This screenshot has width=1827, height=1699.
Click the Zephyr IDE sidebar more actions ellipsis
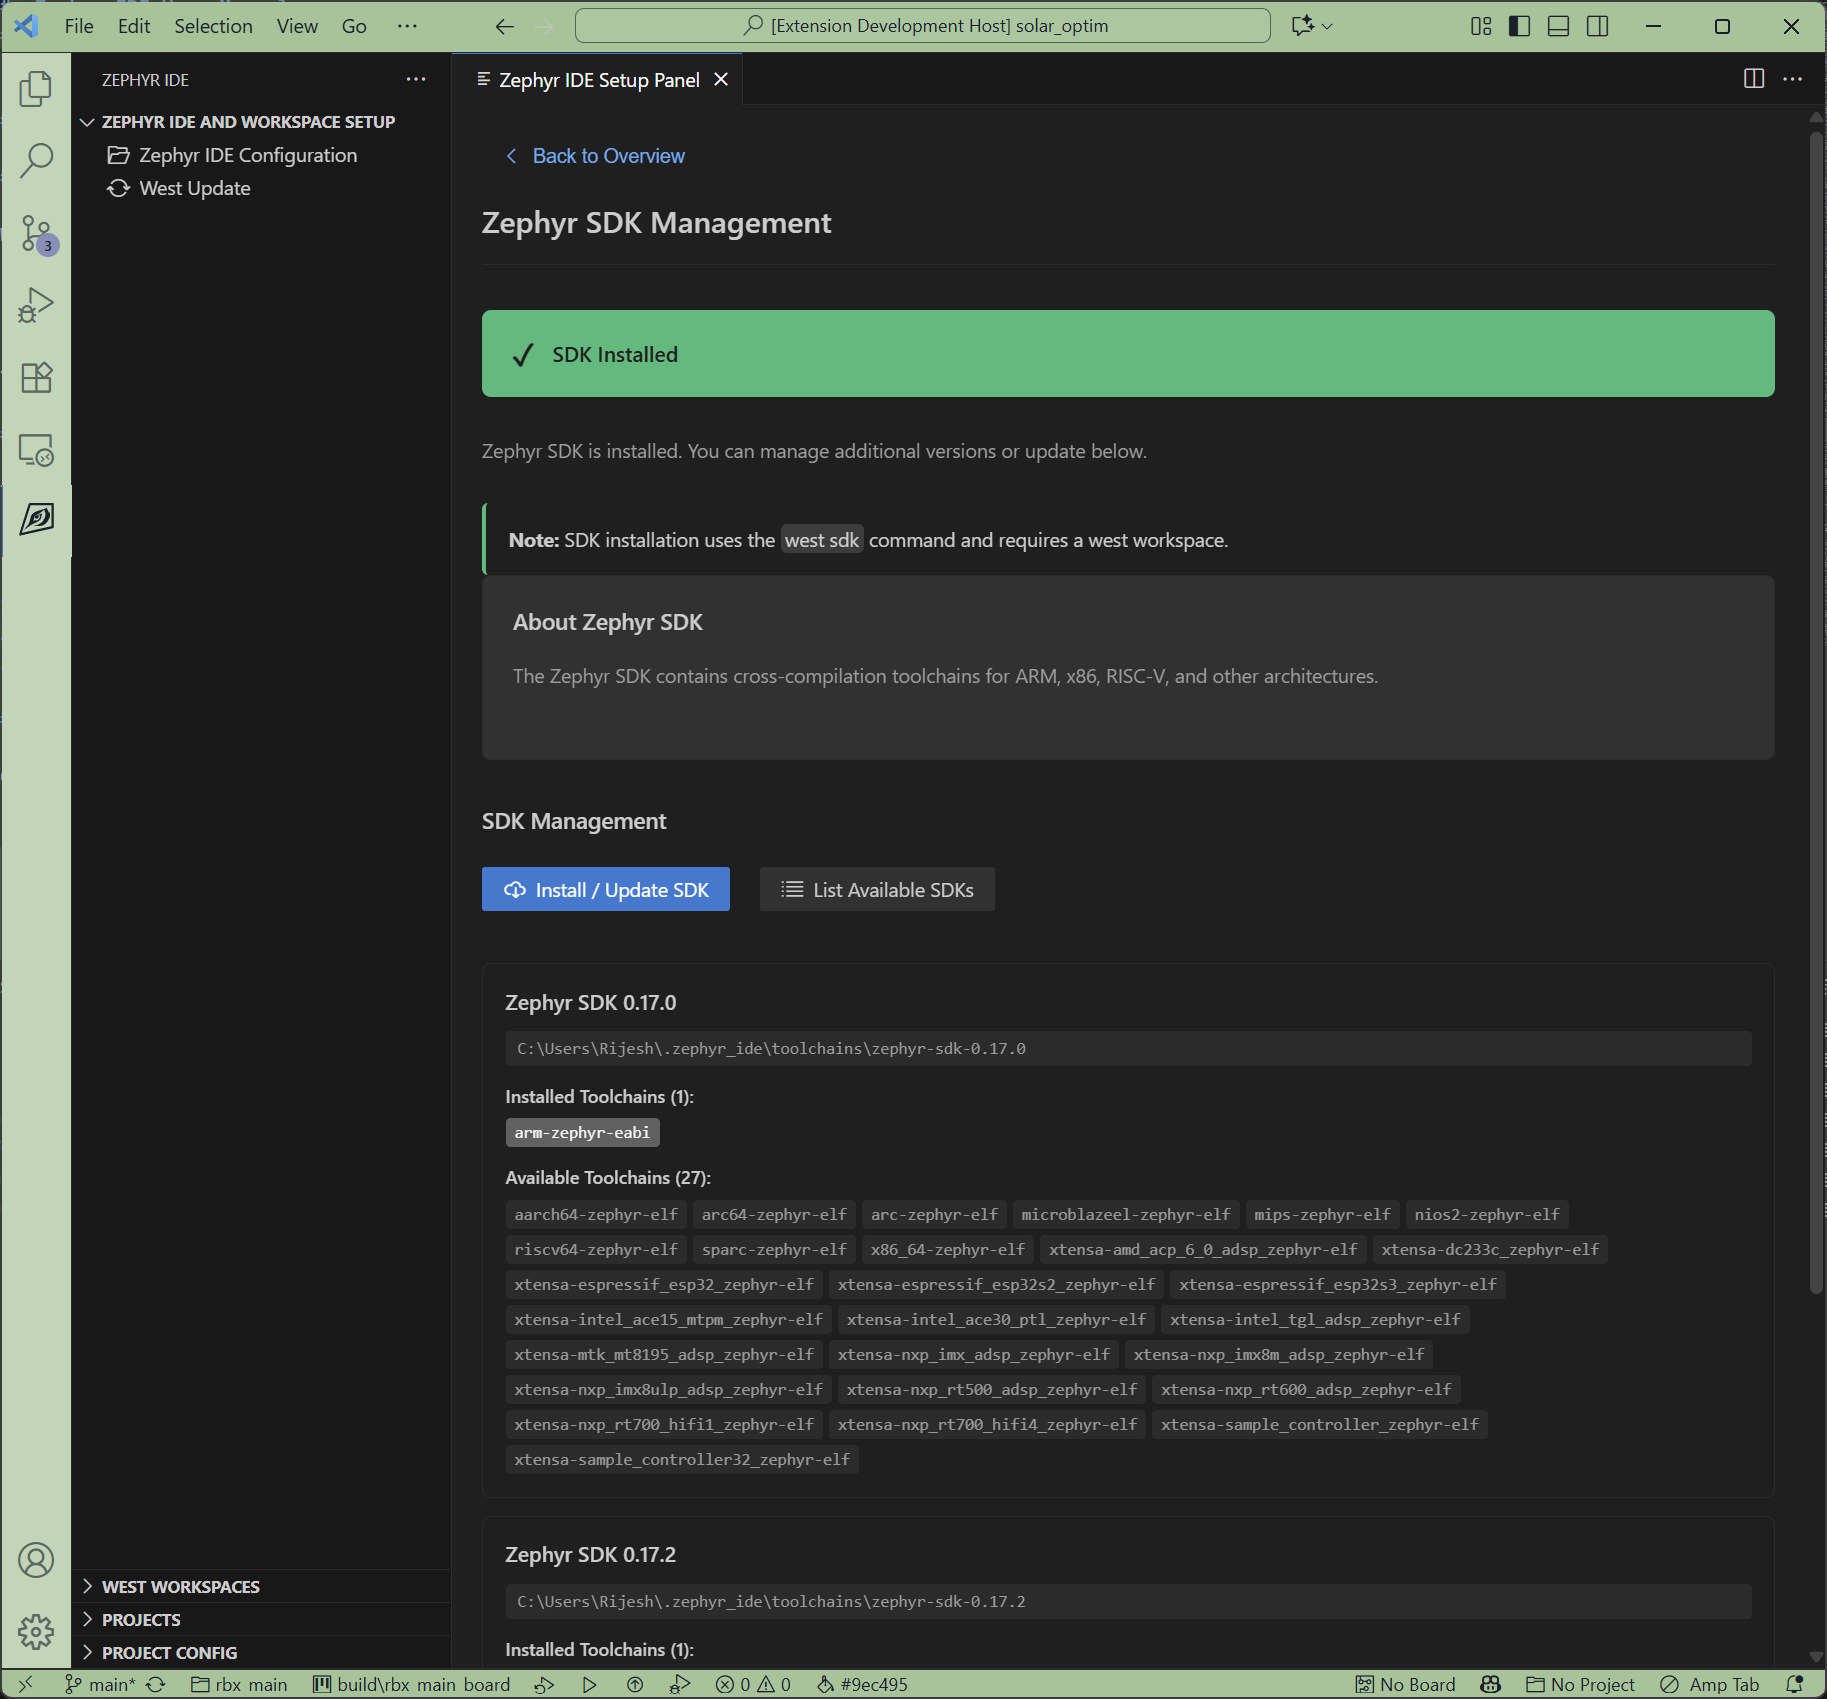coord(416,80)
